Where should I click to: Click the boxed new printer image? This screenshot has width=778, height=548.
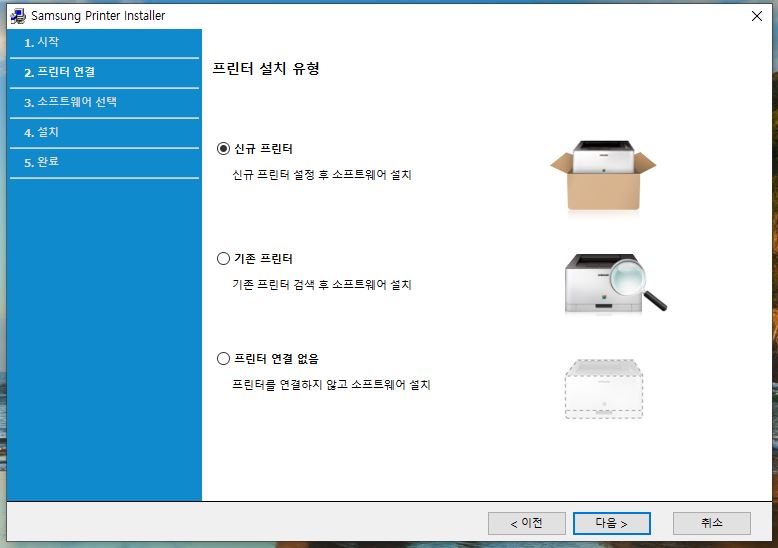[x=603, y=176]
